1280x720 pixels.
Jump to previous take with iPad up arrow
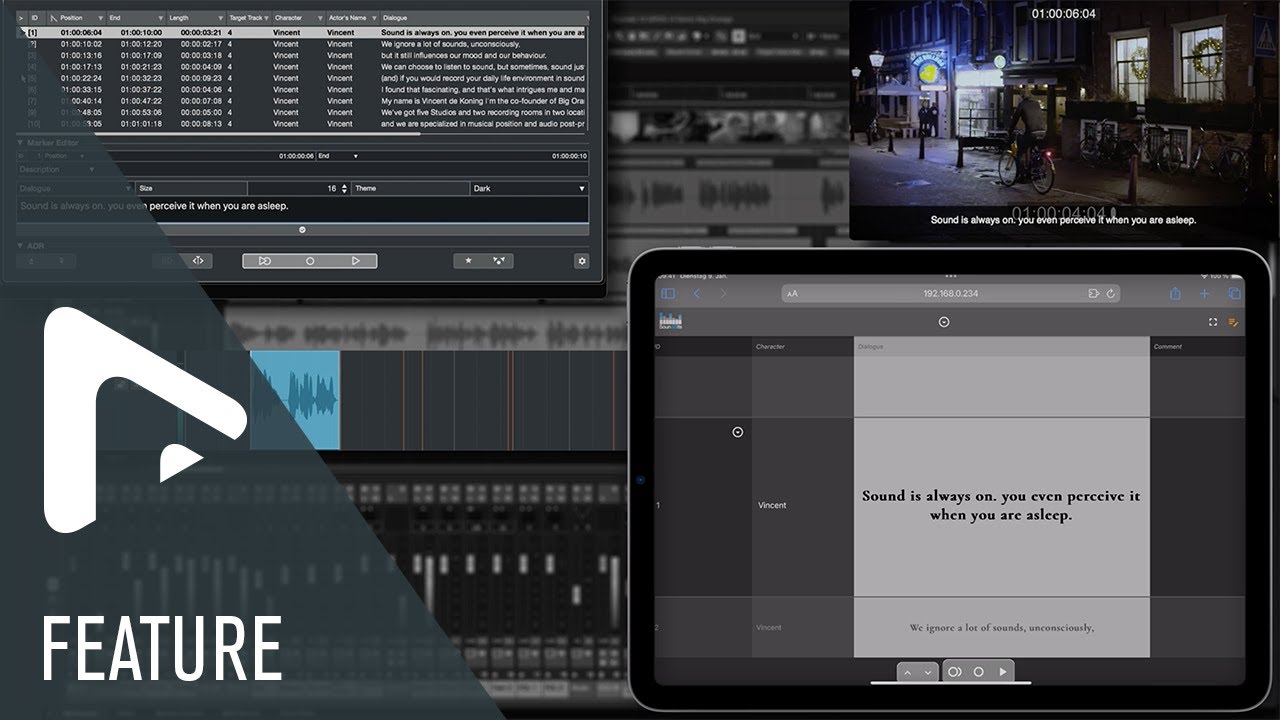pos(908,672)
